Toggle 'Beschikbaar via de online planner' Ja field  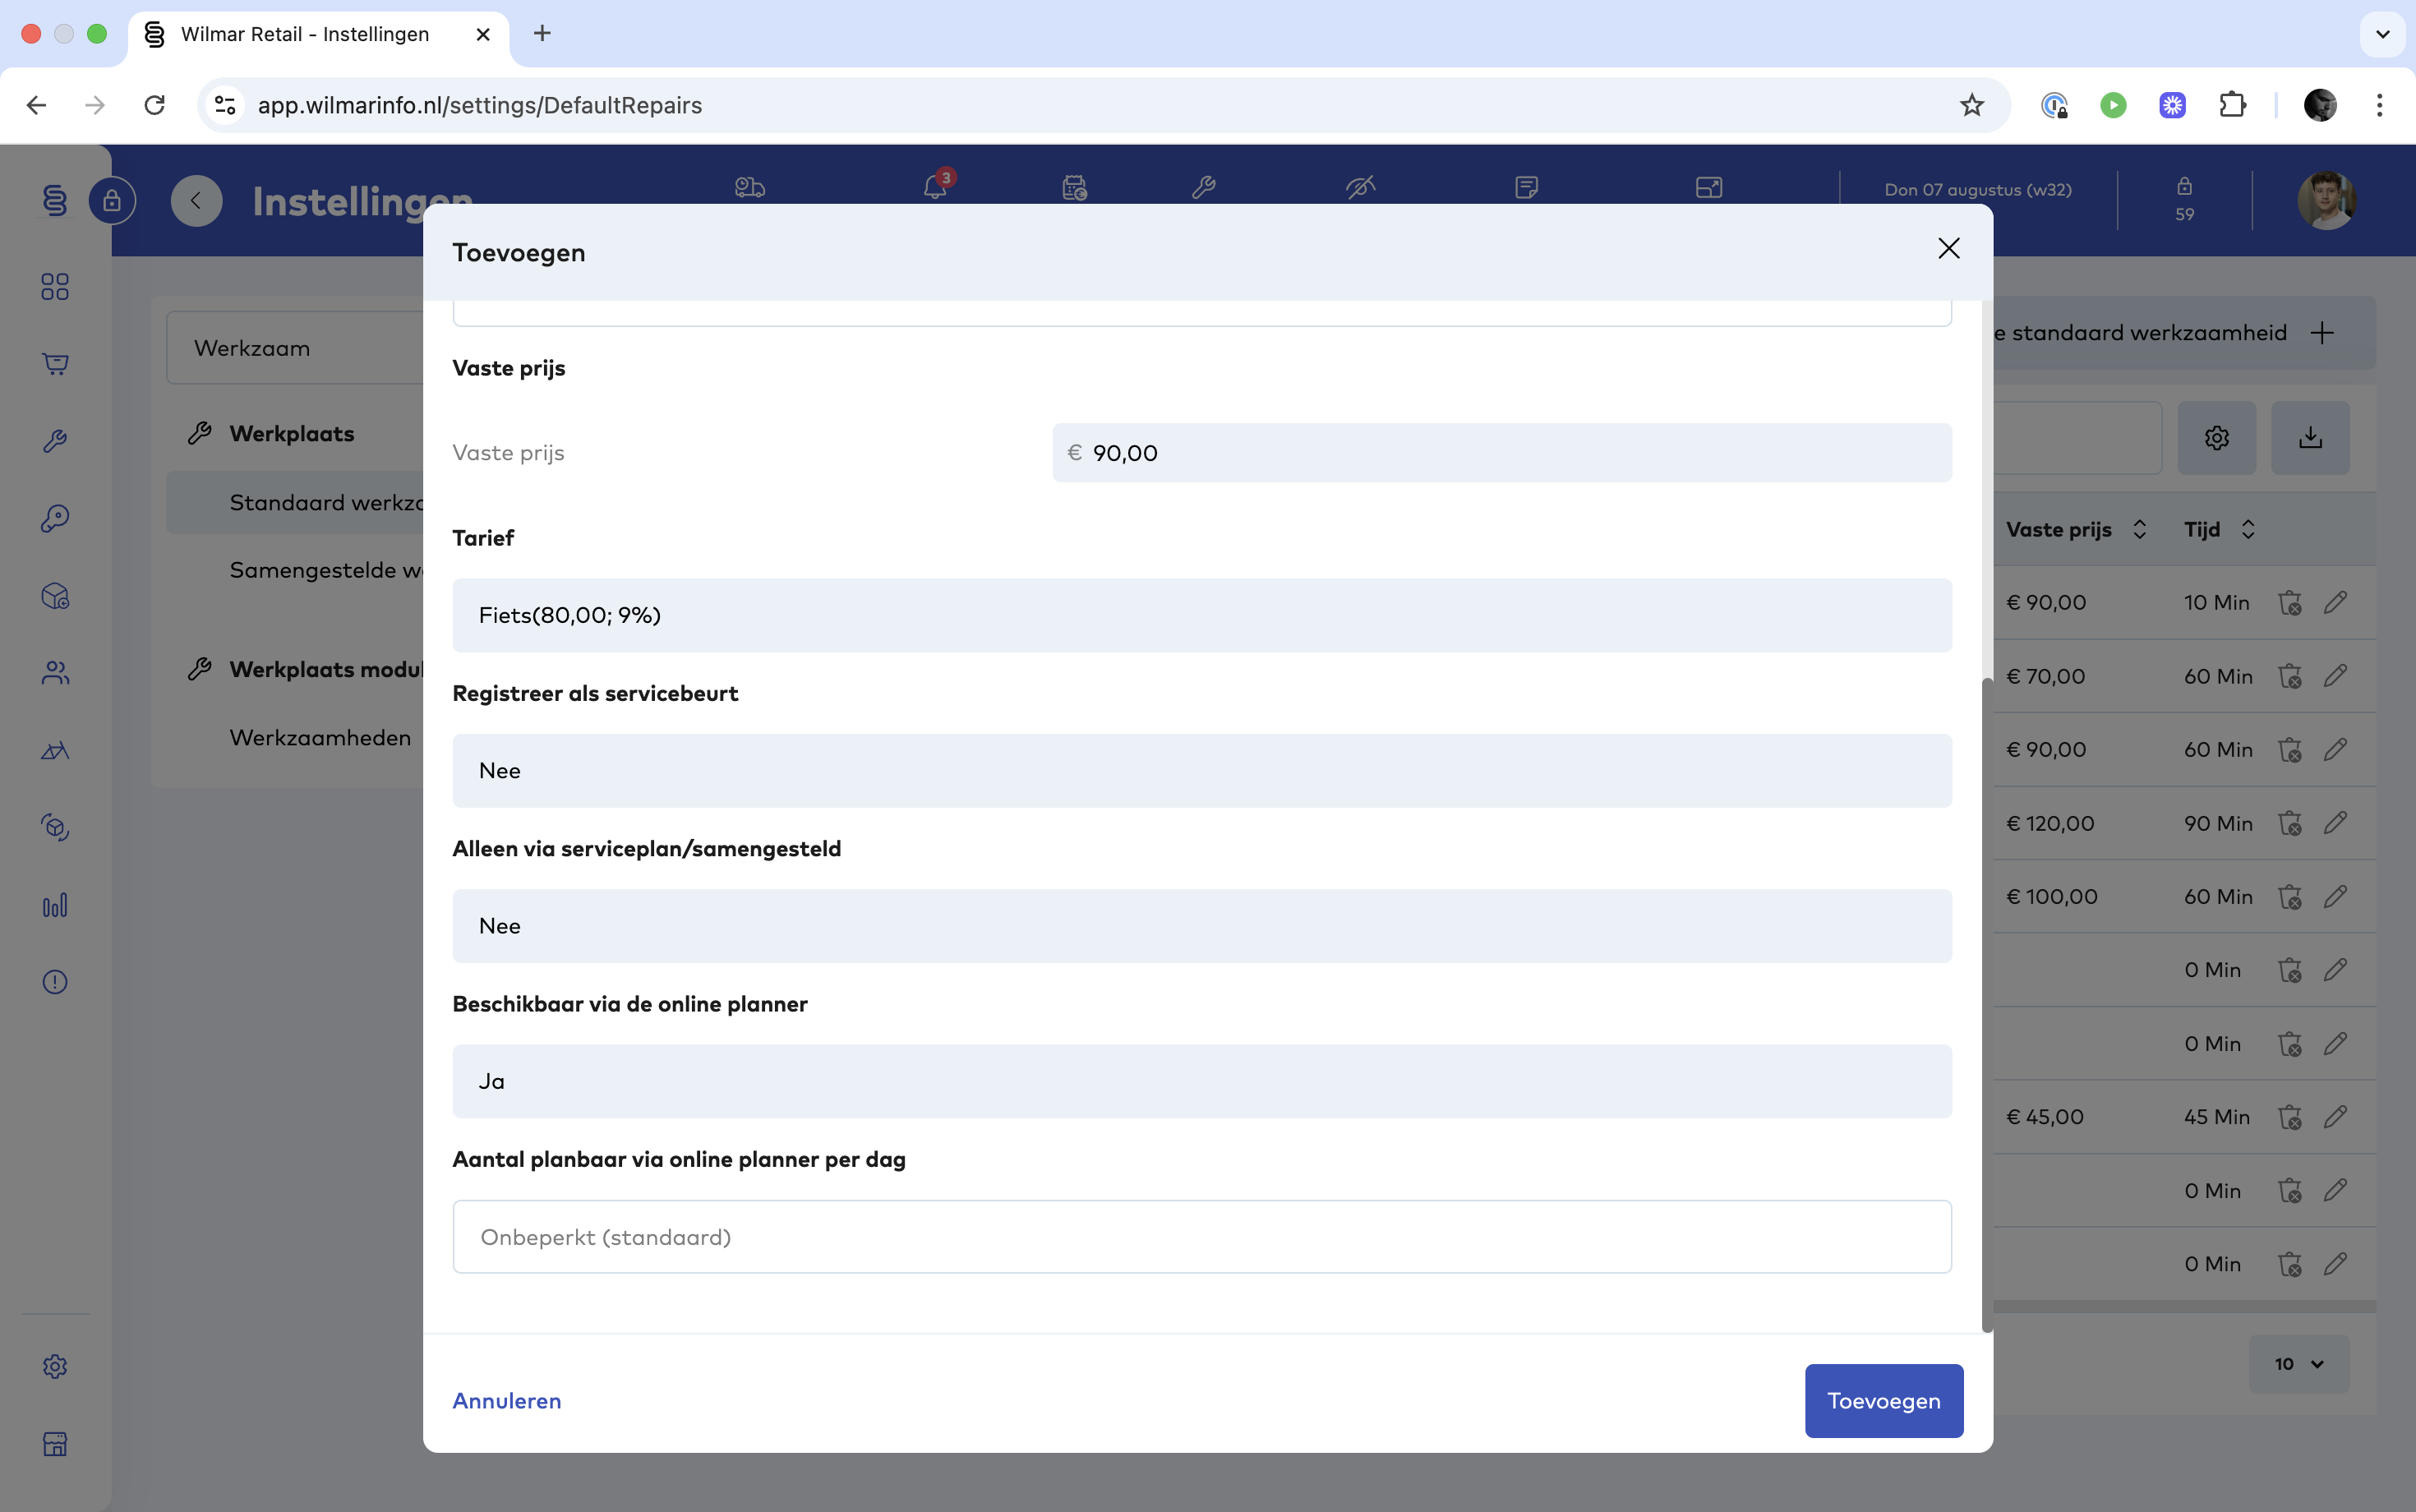pyautogui.click(x=1201, y=1081)
